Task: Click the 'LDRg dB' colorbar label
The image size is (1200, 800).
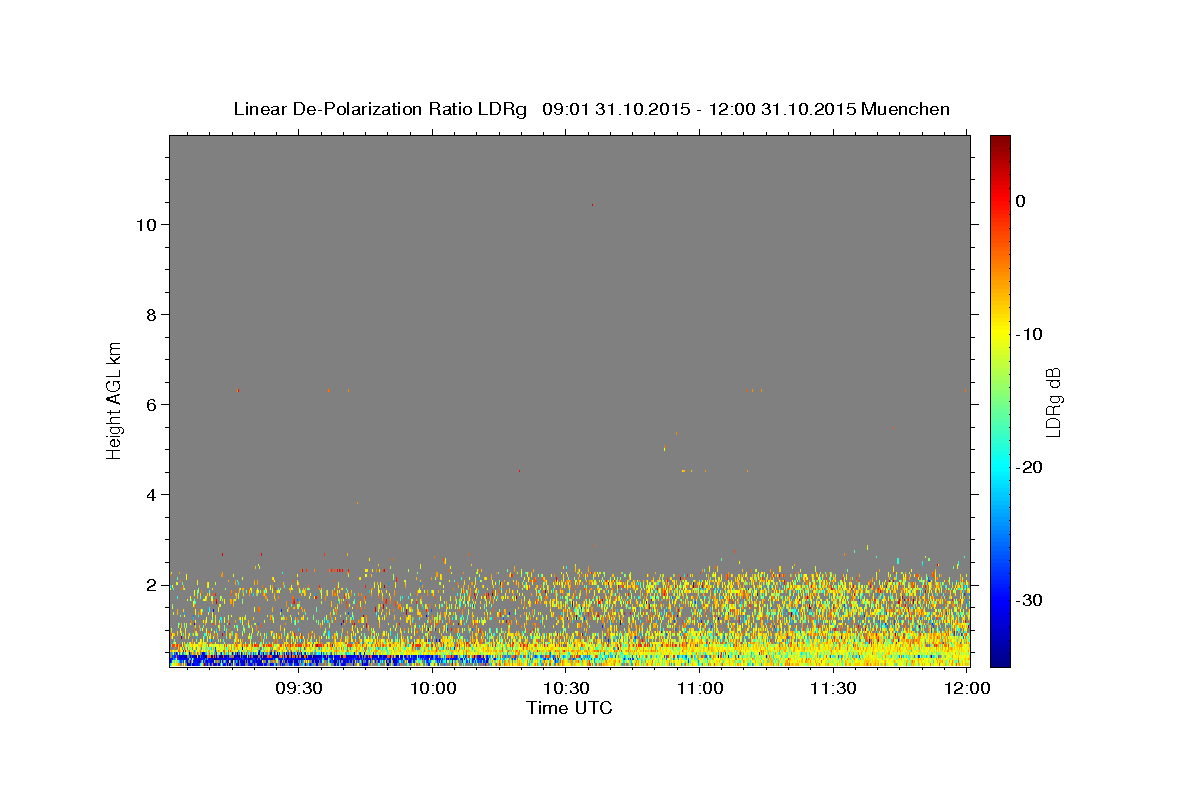Action: pyautogui.click(x=1053, y=402)
